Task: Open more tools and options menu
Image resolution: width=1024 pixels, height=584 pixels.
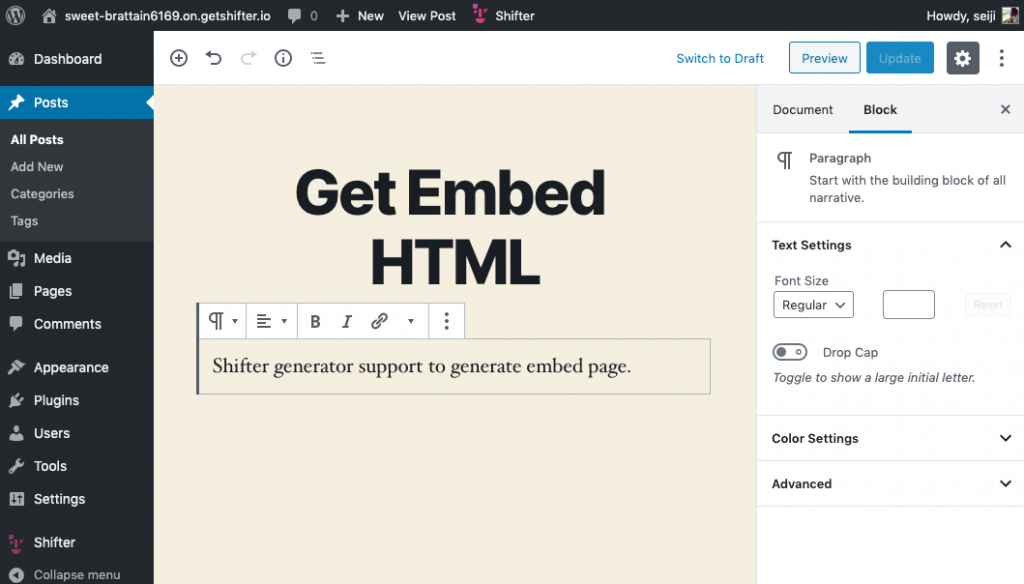Action: click(x=1001, y=58)
